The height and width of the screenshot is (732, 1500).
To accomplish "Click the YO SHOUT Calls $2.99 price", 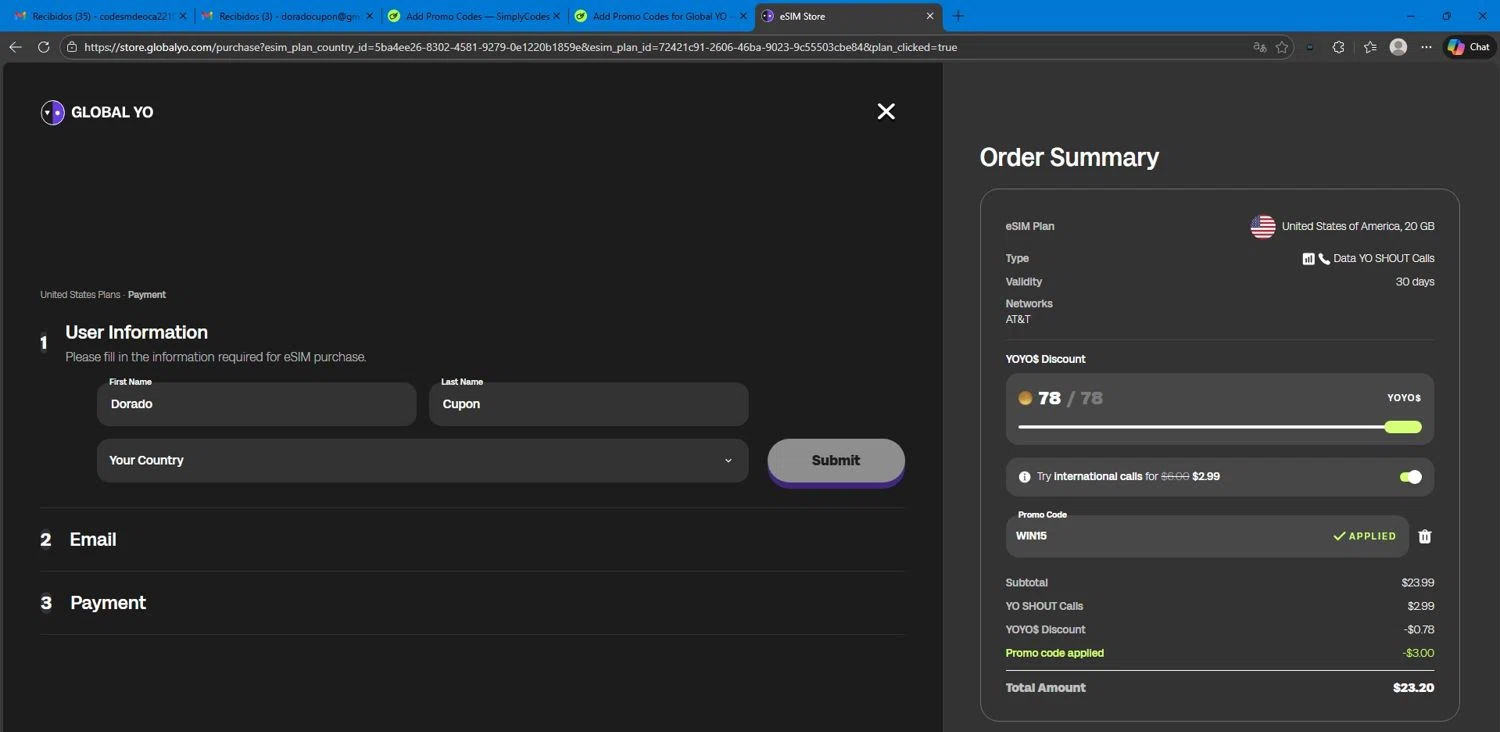I will coord(1421,606).
